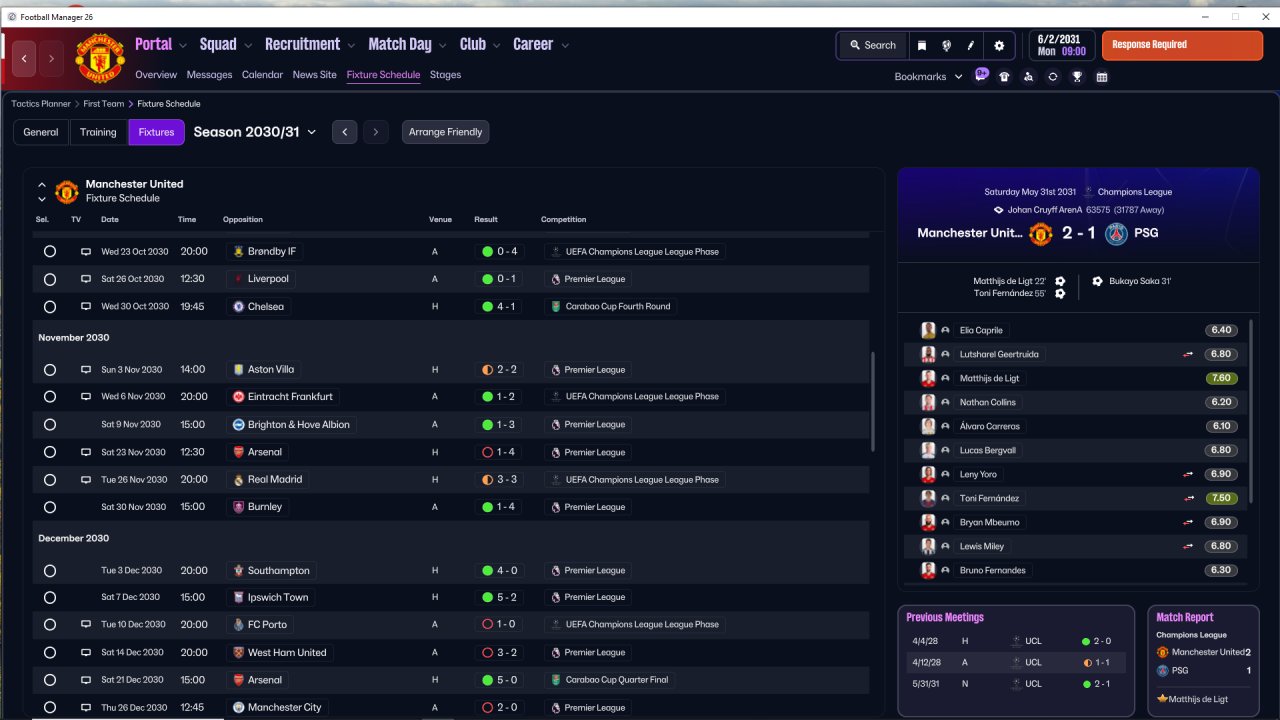Click the goal ball icon next to Bukayo Saka
This screenshot has height=720, width=1280.
coord(1097,282)
